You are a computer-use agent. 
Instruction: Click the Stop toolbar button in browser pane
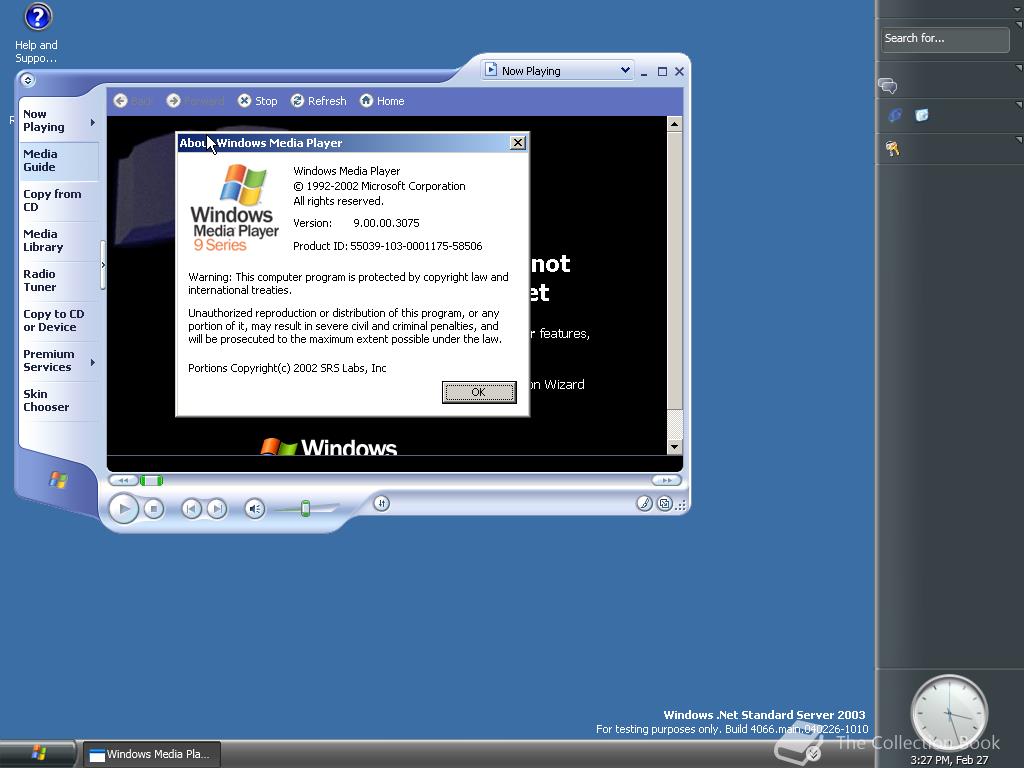(x=258, y=101)
